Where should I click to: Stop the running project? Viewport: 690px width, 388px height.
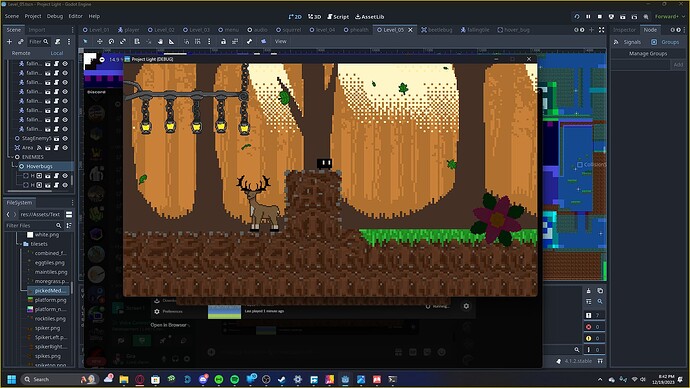[x=599, y=17]
